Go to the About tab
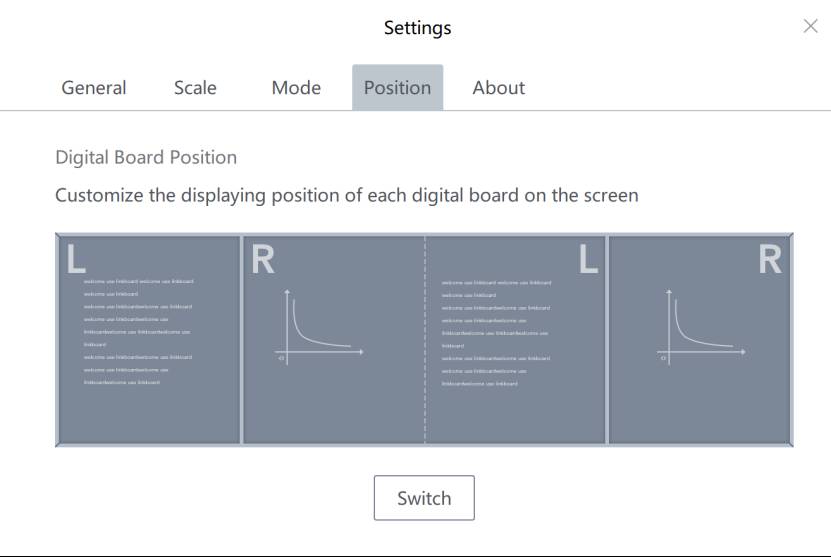This screenshot has height=557, width=831. tap(499, 87)
